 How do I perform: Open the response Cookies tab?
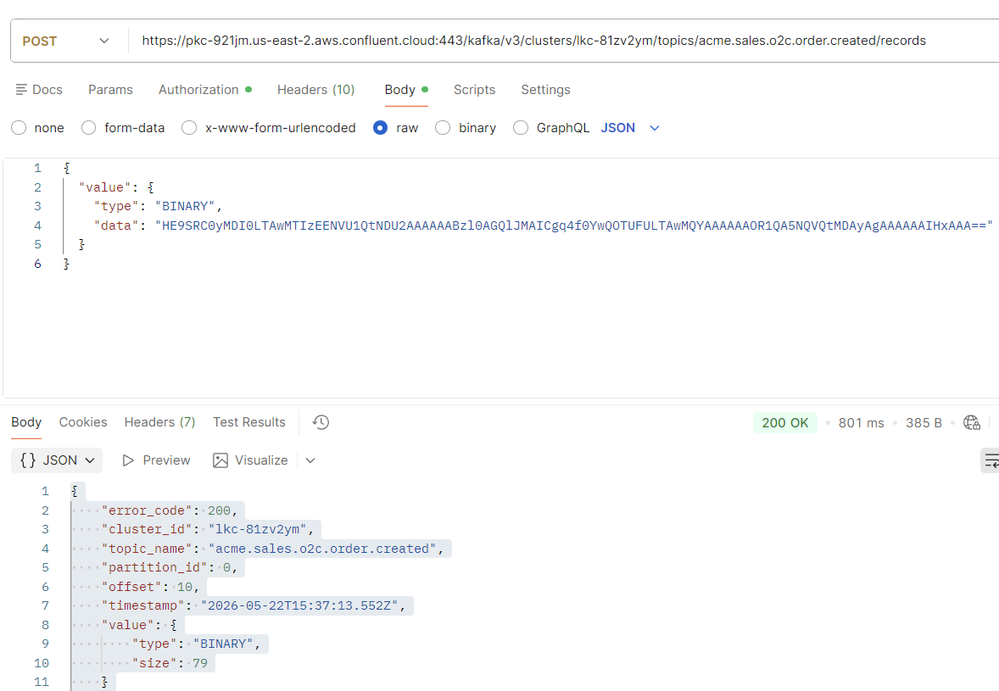83,422
